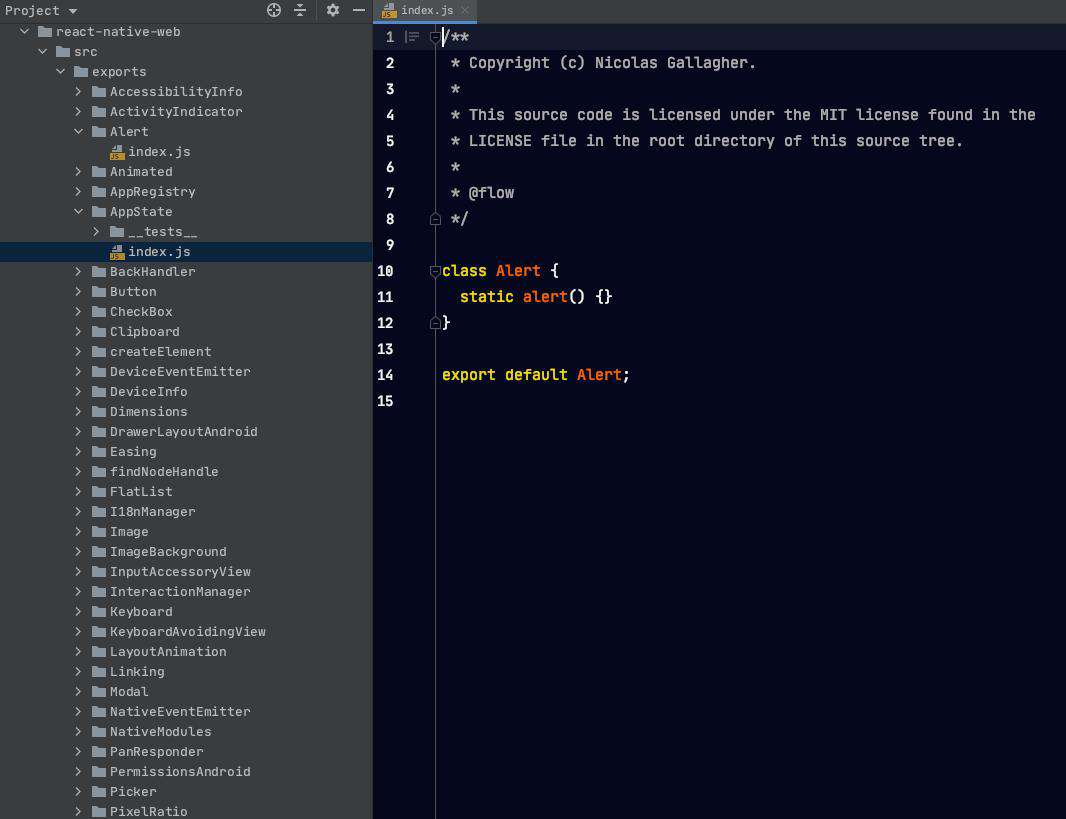Select the CheckBox folder

click(x=141, y=311)
